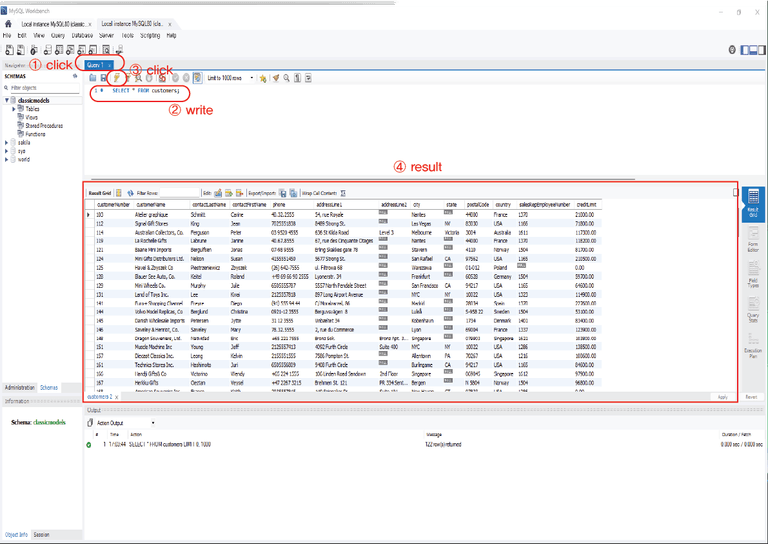
Task: Refresh result grid data icon
Action: (x=130, y=193)
